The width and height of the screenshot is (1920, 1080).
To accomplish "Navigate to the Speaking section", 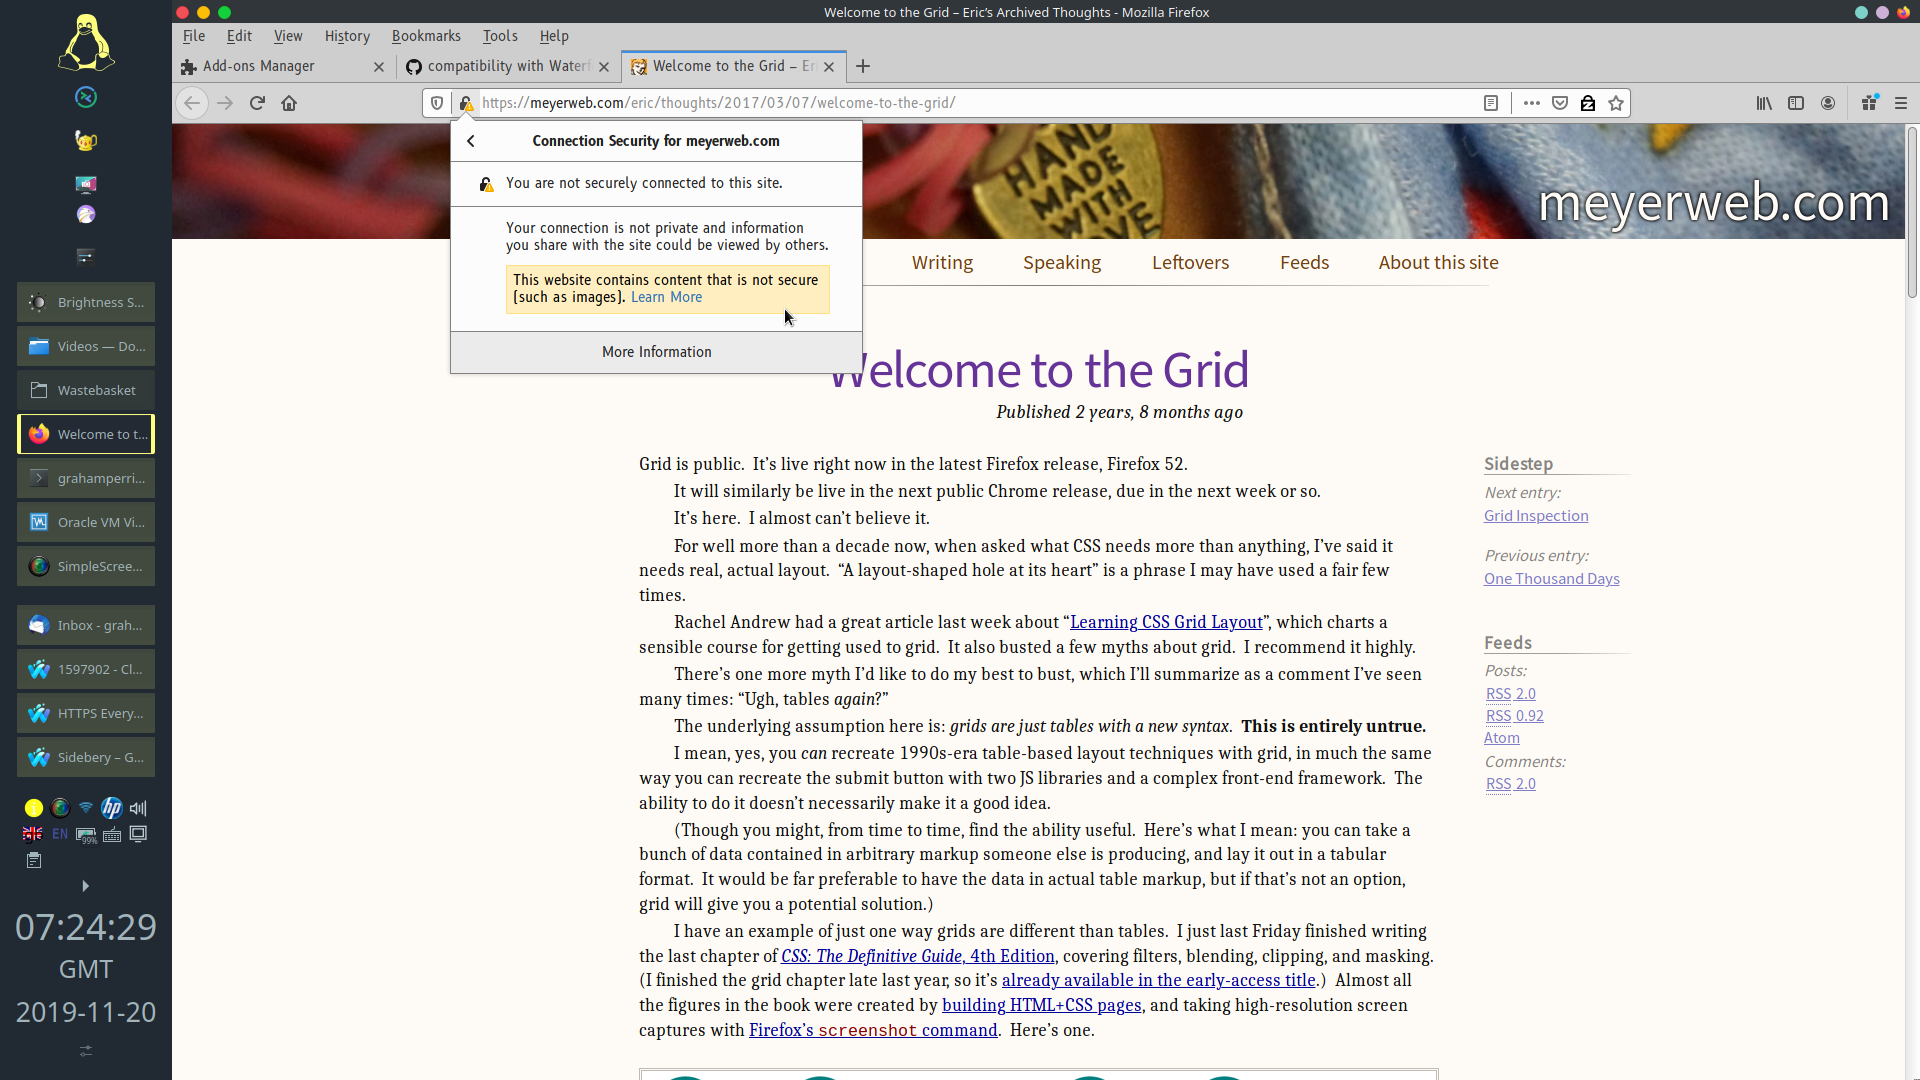I will (x=1062, y=263).
